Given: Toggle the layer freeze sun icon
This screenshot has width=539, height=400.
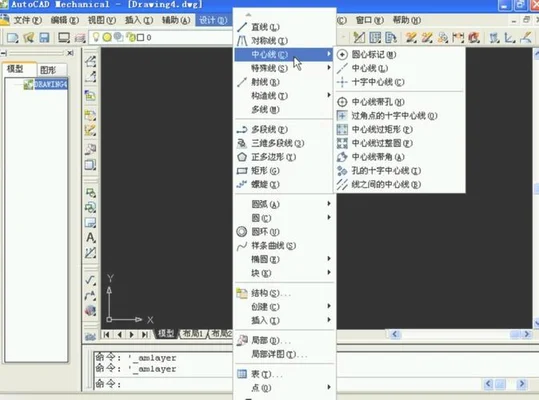Looking at the screenshot, I should 107,37.
